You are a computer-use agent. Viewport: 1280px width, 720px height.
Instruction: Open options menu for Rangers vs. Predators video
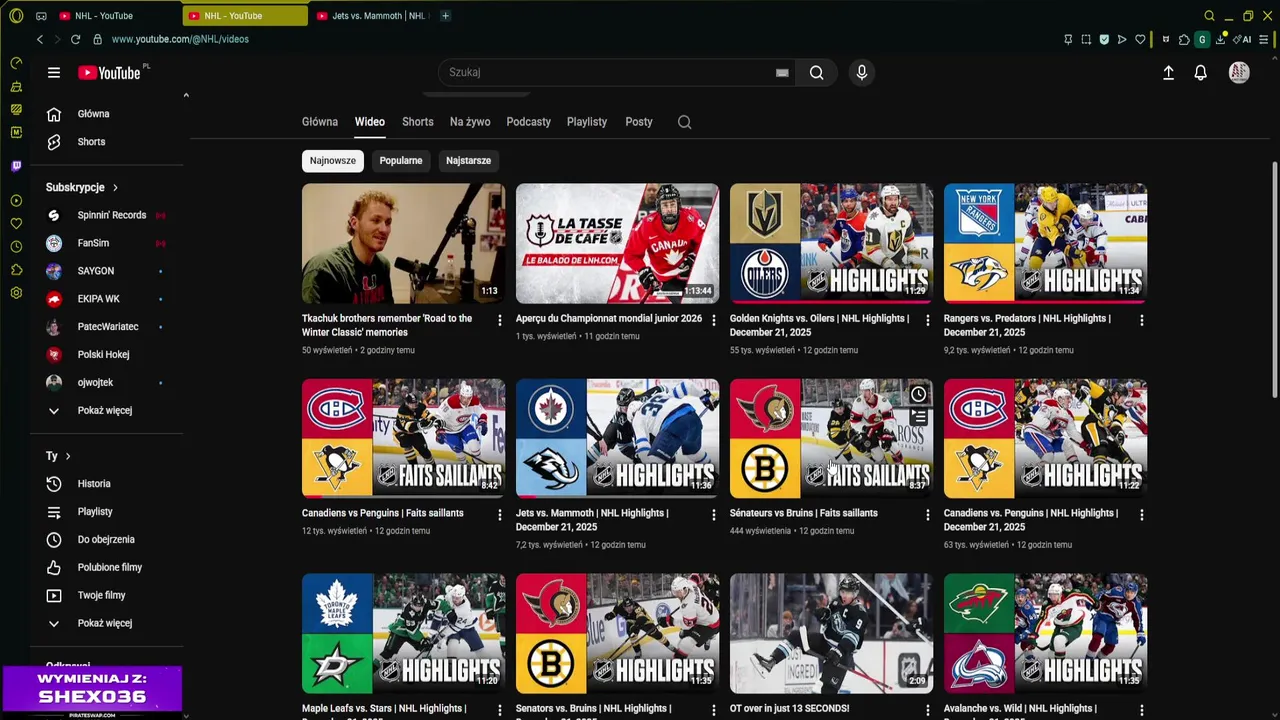(x=1142, y=320)
